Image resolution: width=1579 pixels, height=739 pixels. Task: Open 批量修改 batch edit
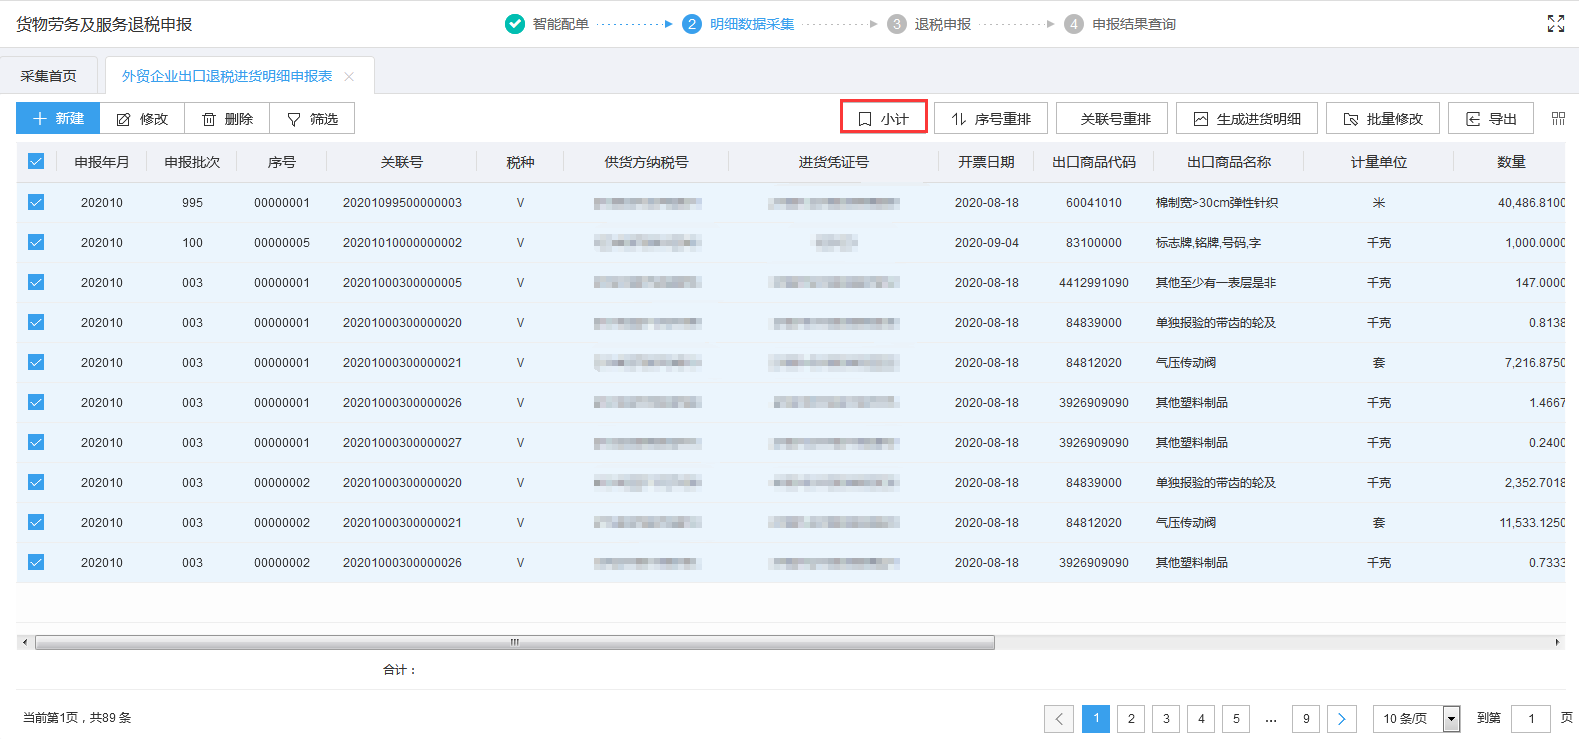tap(1383, 118)
